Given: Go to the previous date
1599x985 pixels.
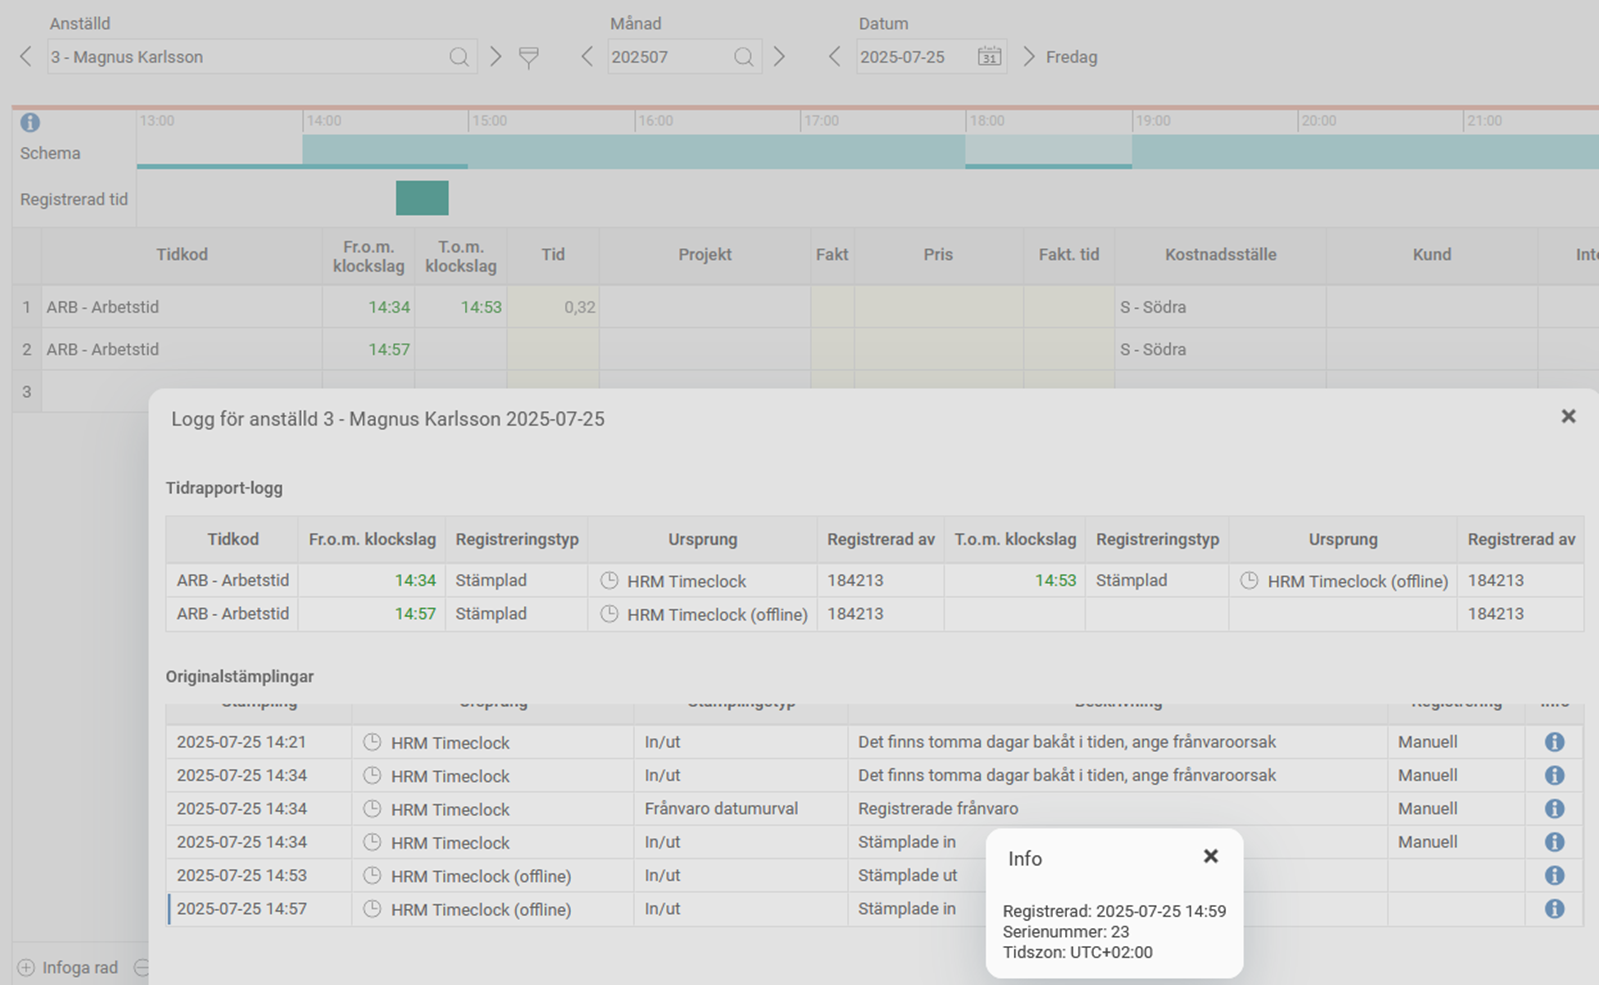Looking at the screenshot, I should [834, 57].
